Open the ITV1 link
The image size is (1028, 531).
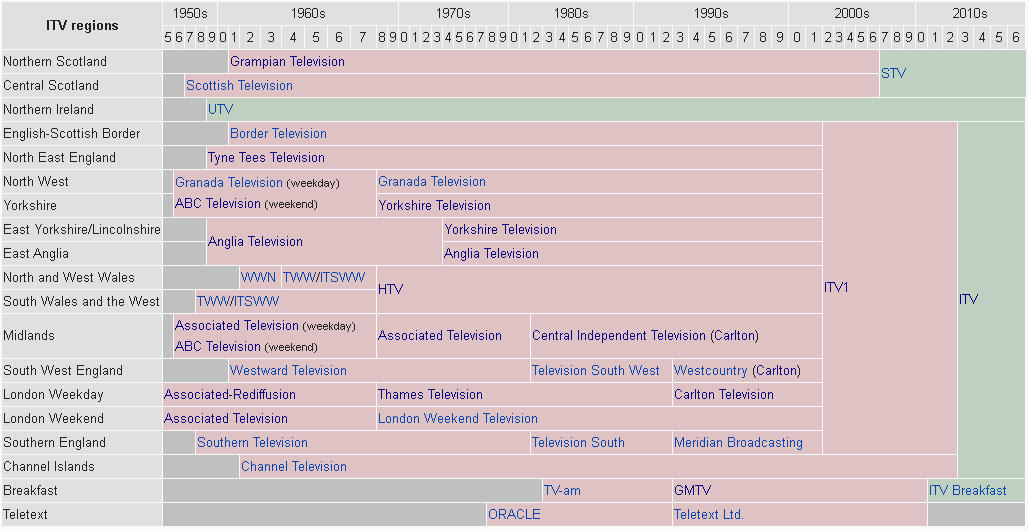point(837,287)
